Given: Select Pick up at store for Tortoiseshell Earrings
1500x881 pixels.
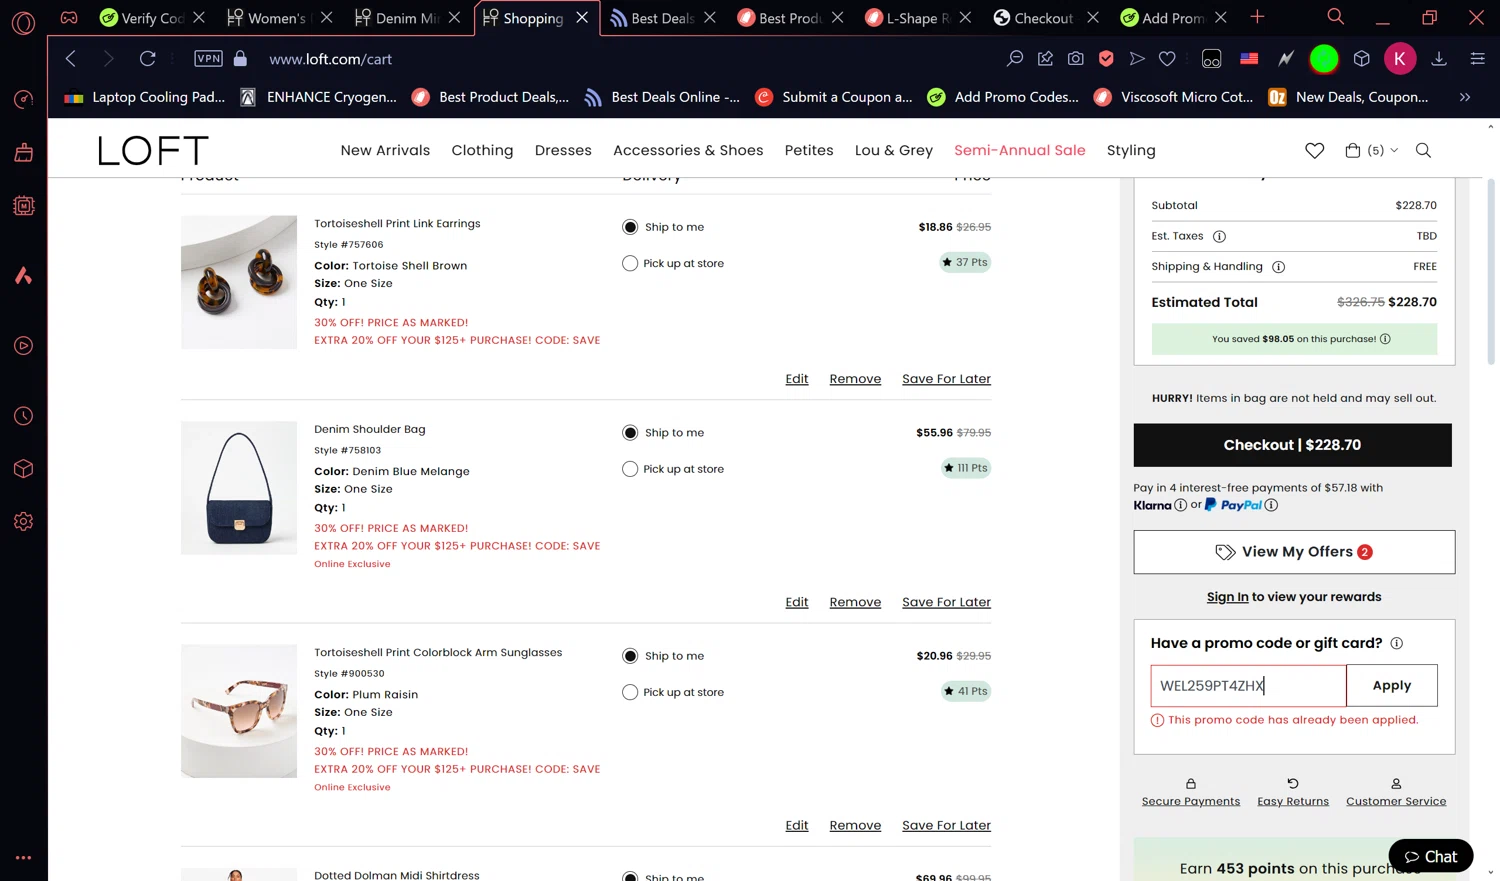Looking at the screenshot, I should tap(630, 264).
